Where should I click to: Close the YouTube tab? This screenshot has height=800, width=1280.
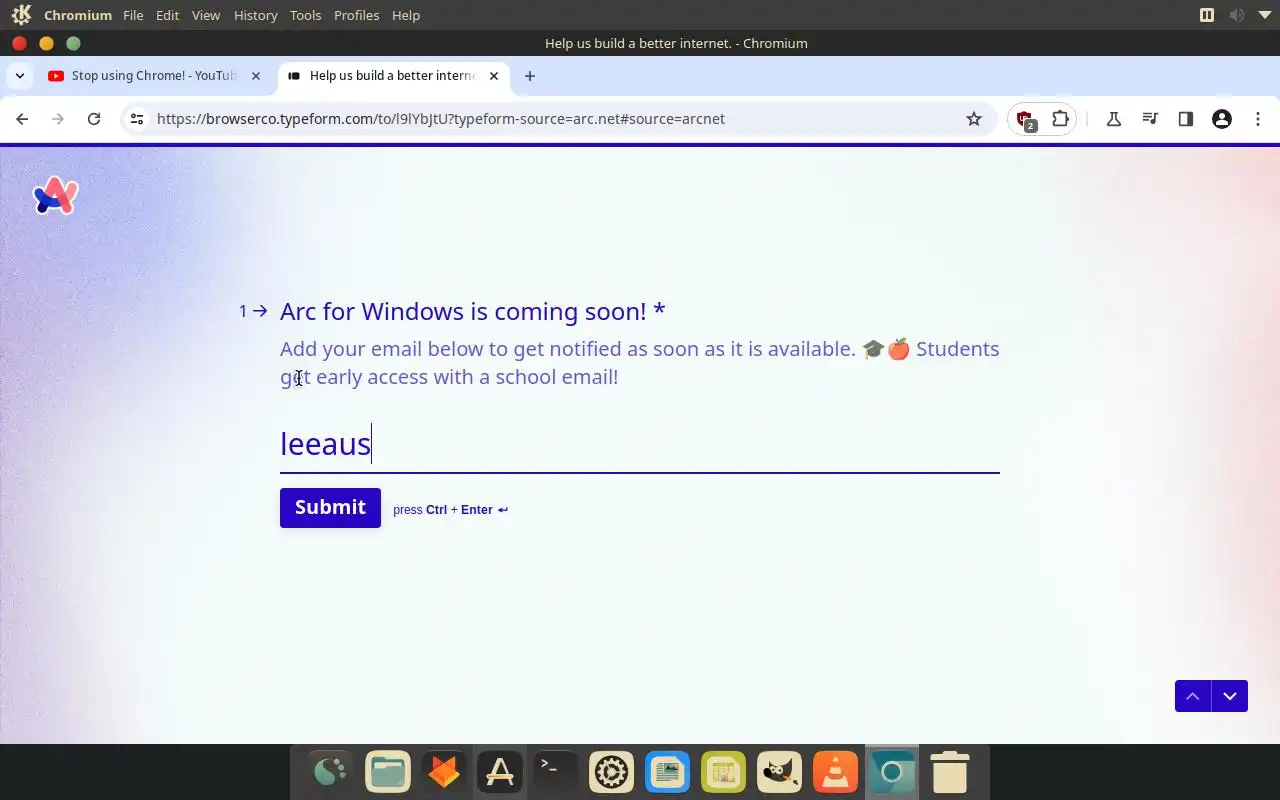[x=256, y=76]
